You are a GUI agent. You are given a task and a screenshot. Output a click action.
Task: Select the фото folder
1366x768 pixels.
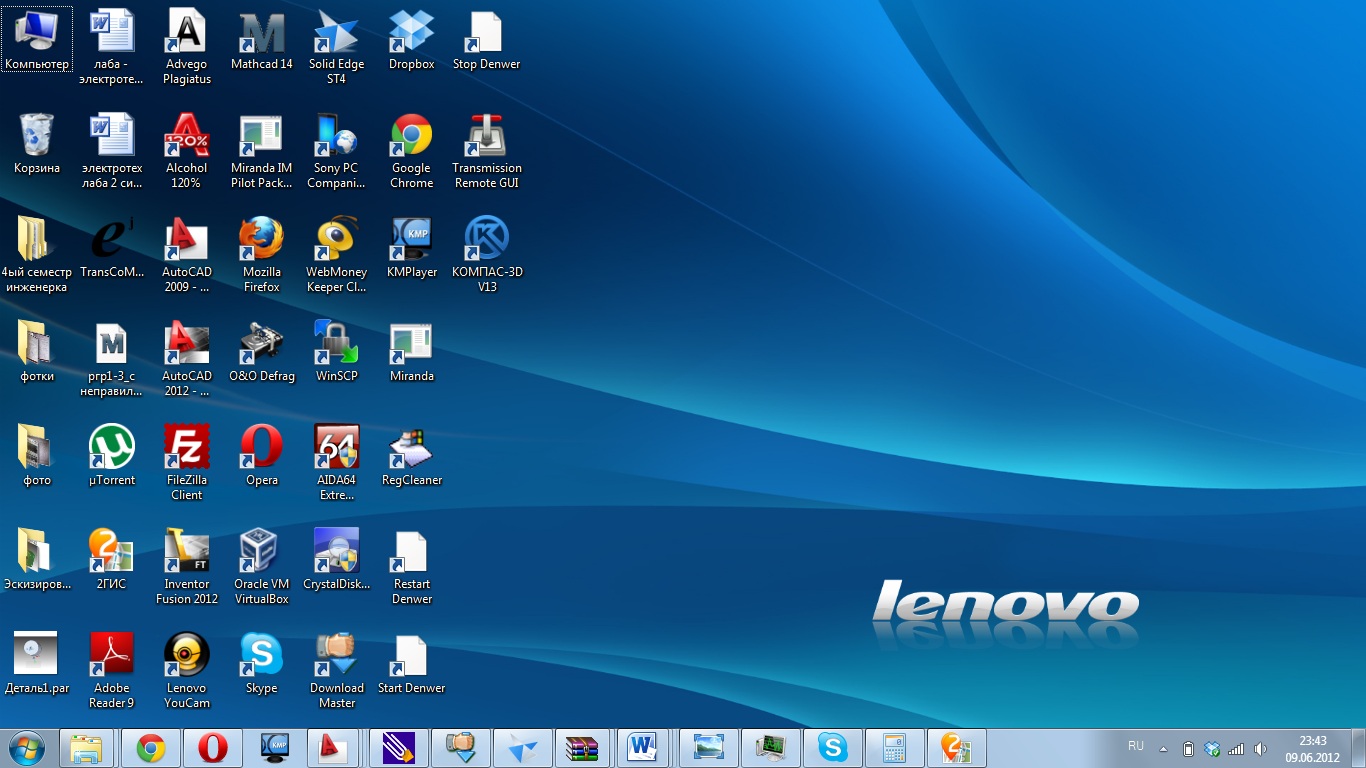pos(37,456)
